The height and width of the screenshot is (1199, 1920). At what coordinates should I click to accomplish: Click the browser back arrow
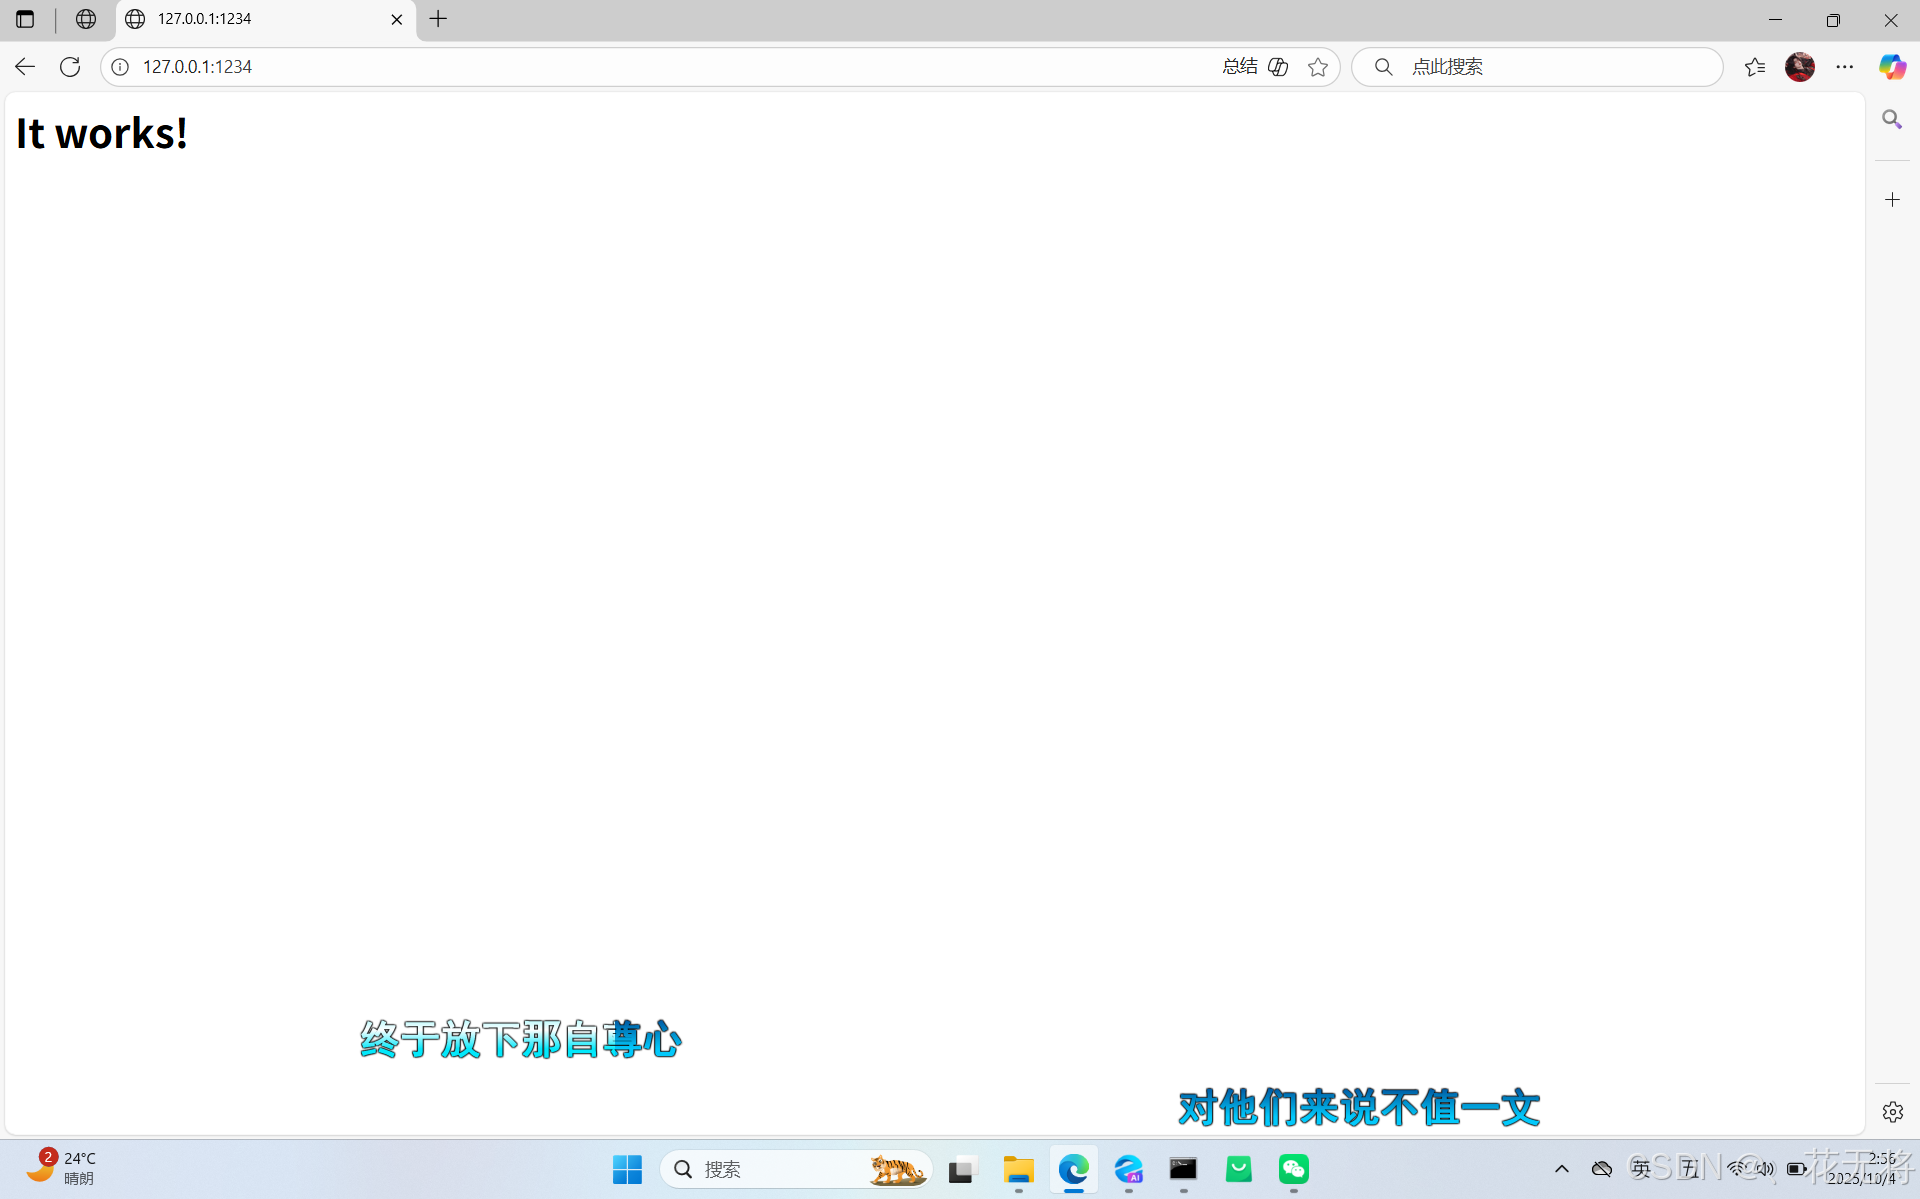pos(25,67)
